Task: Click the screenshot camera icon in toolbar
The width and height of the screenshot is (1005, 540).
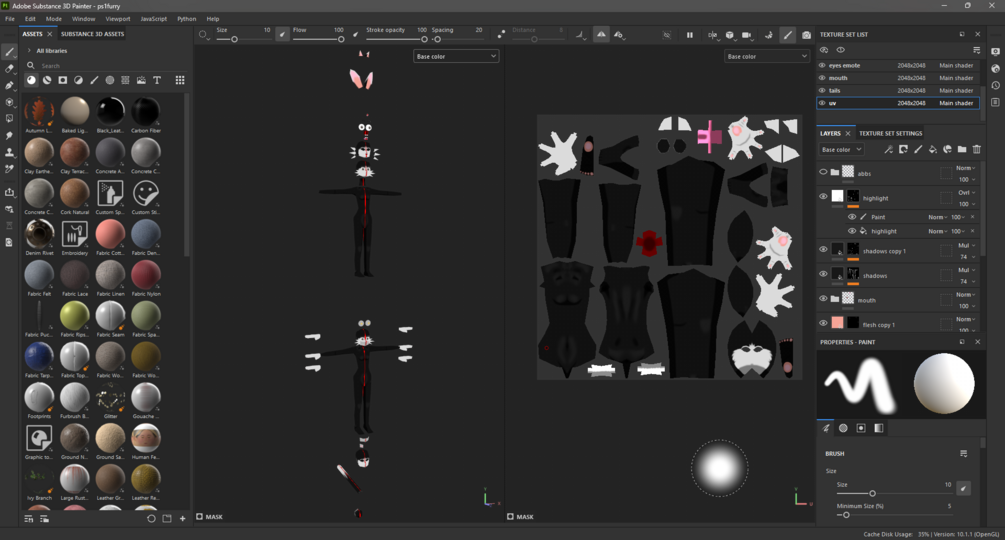Action: tap(806, 35)
